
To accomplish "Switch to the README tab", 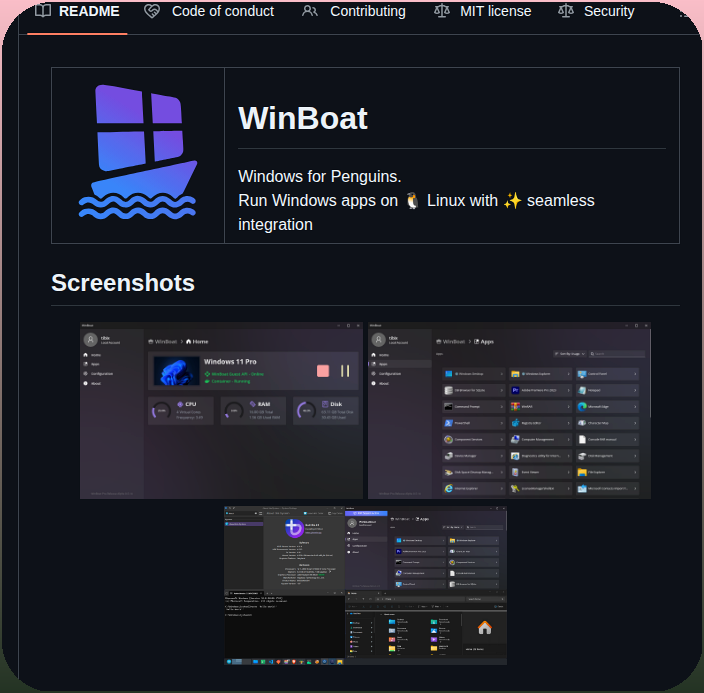I will (77, 11).
